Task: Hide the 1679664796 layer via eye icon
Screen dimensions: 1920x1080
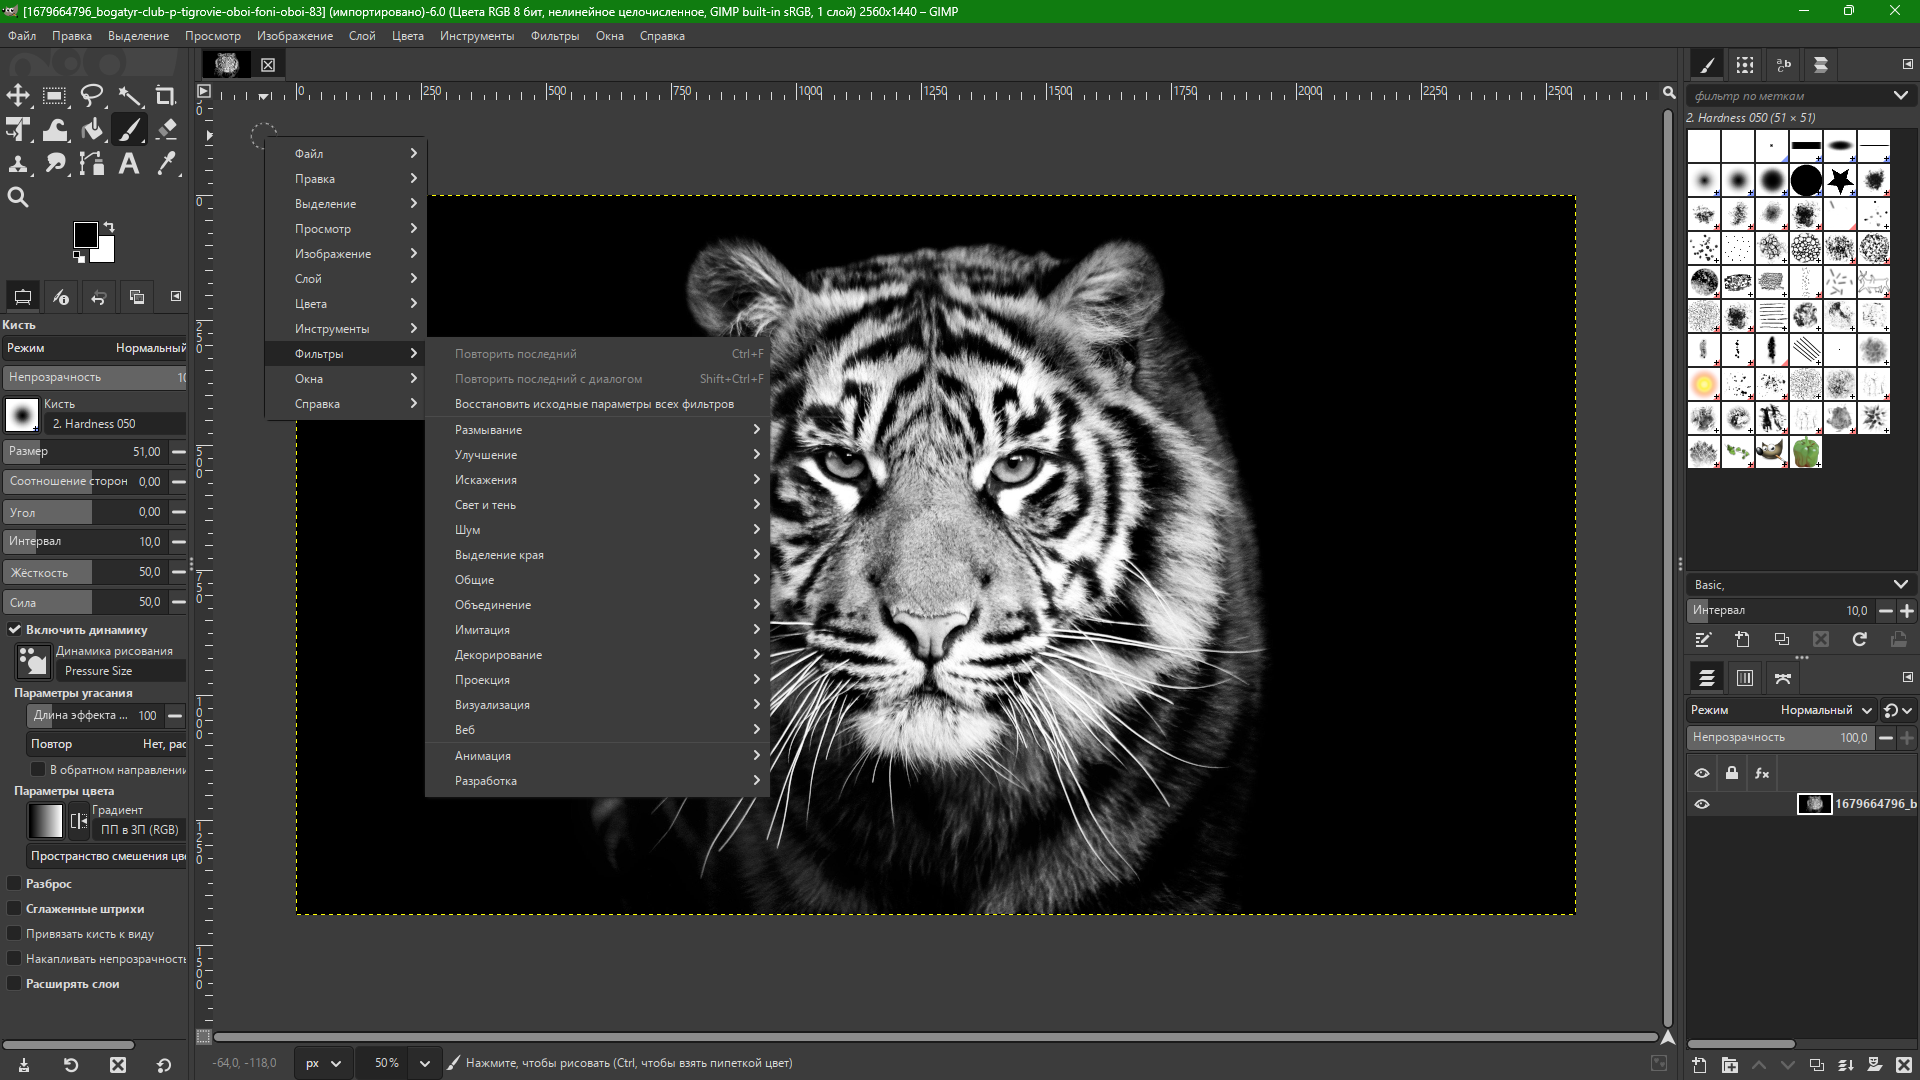Action: [x=1702, y=804]
